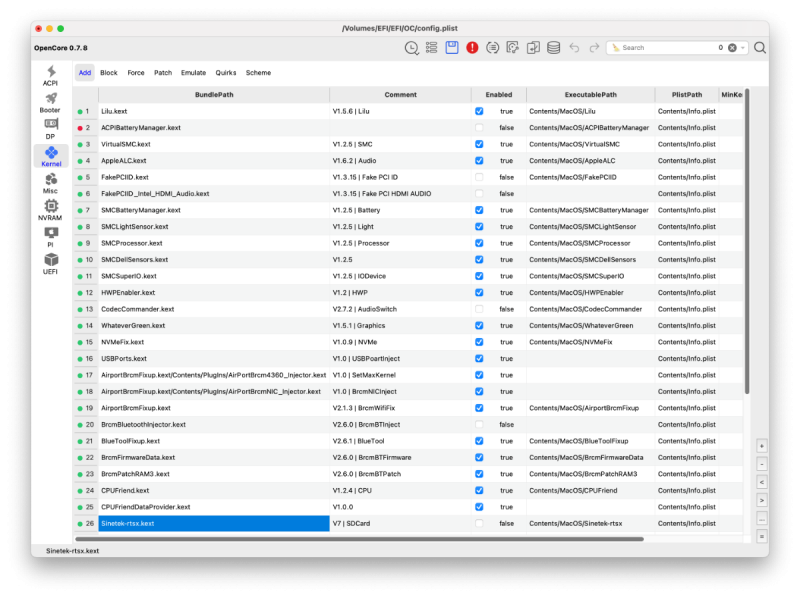Enable FakePCIID.kext checkbox
Viewport: 800px width, 598px height.
click(x=479, y=177)
